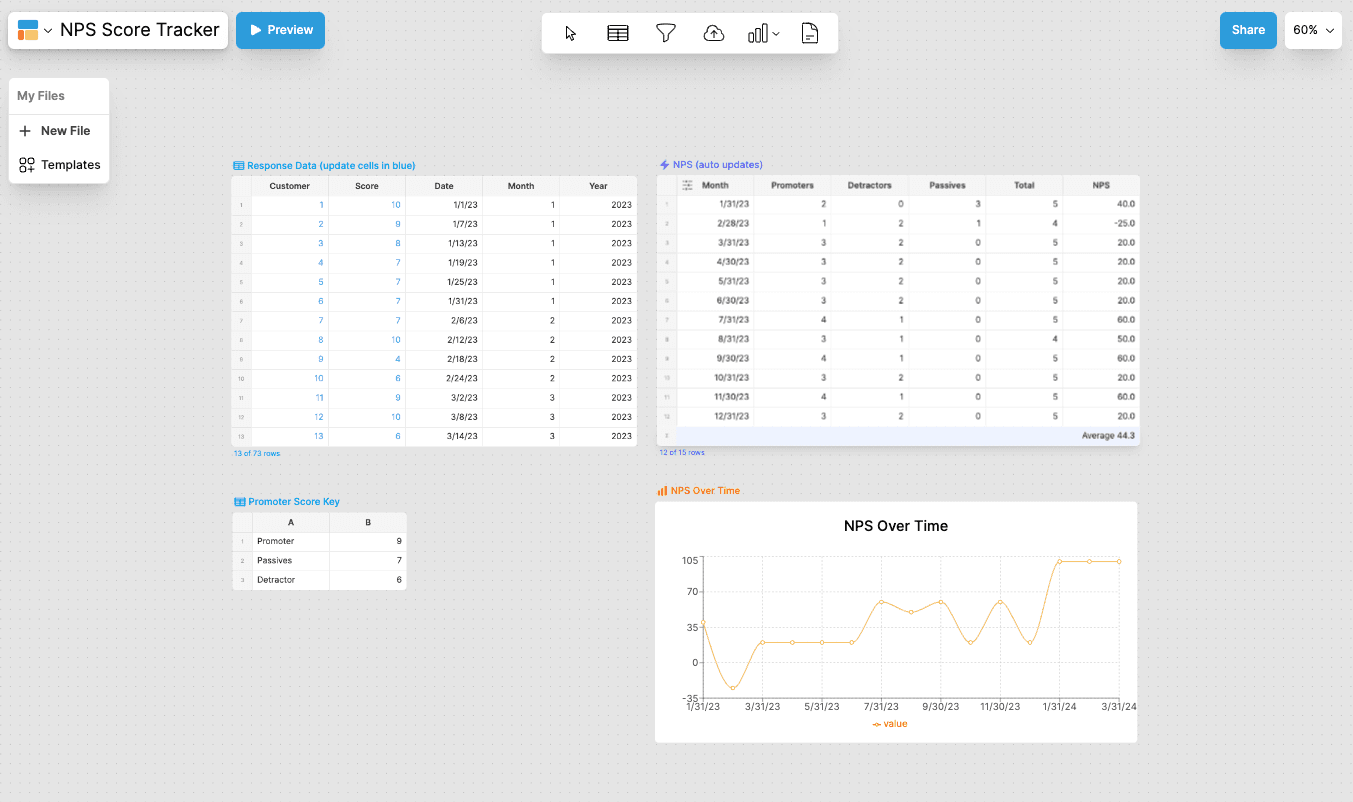Click the NPS Over Time chart icon
Image resolution: width=1353 pixels, height=802 pixels.
(x=662, y=491)
